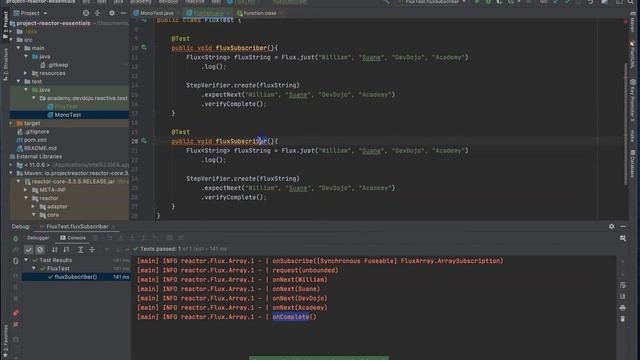640x360 pixels.
Task: Collapse the FluxTest node in test results
Action: [34, 269]
